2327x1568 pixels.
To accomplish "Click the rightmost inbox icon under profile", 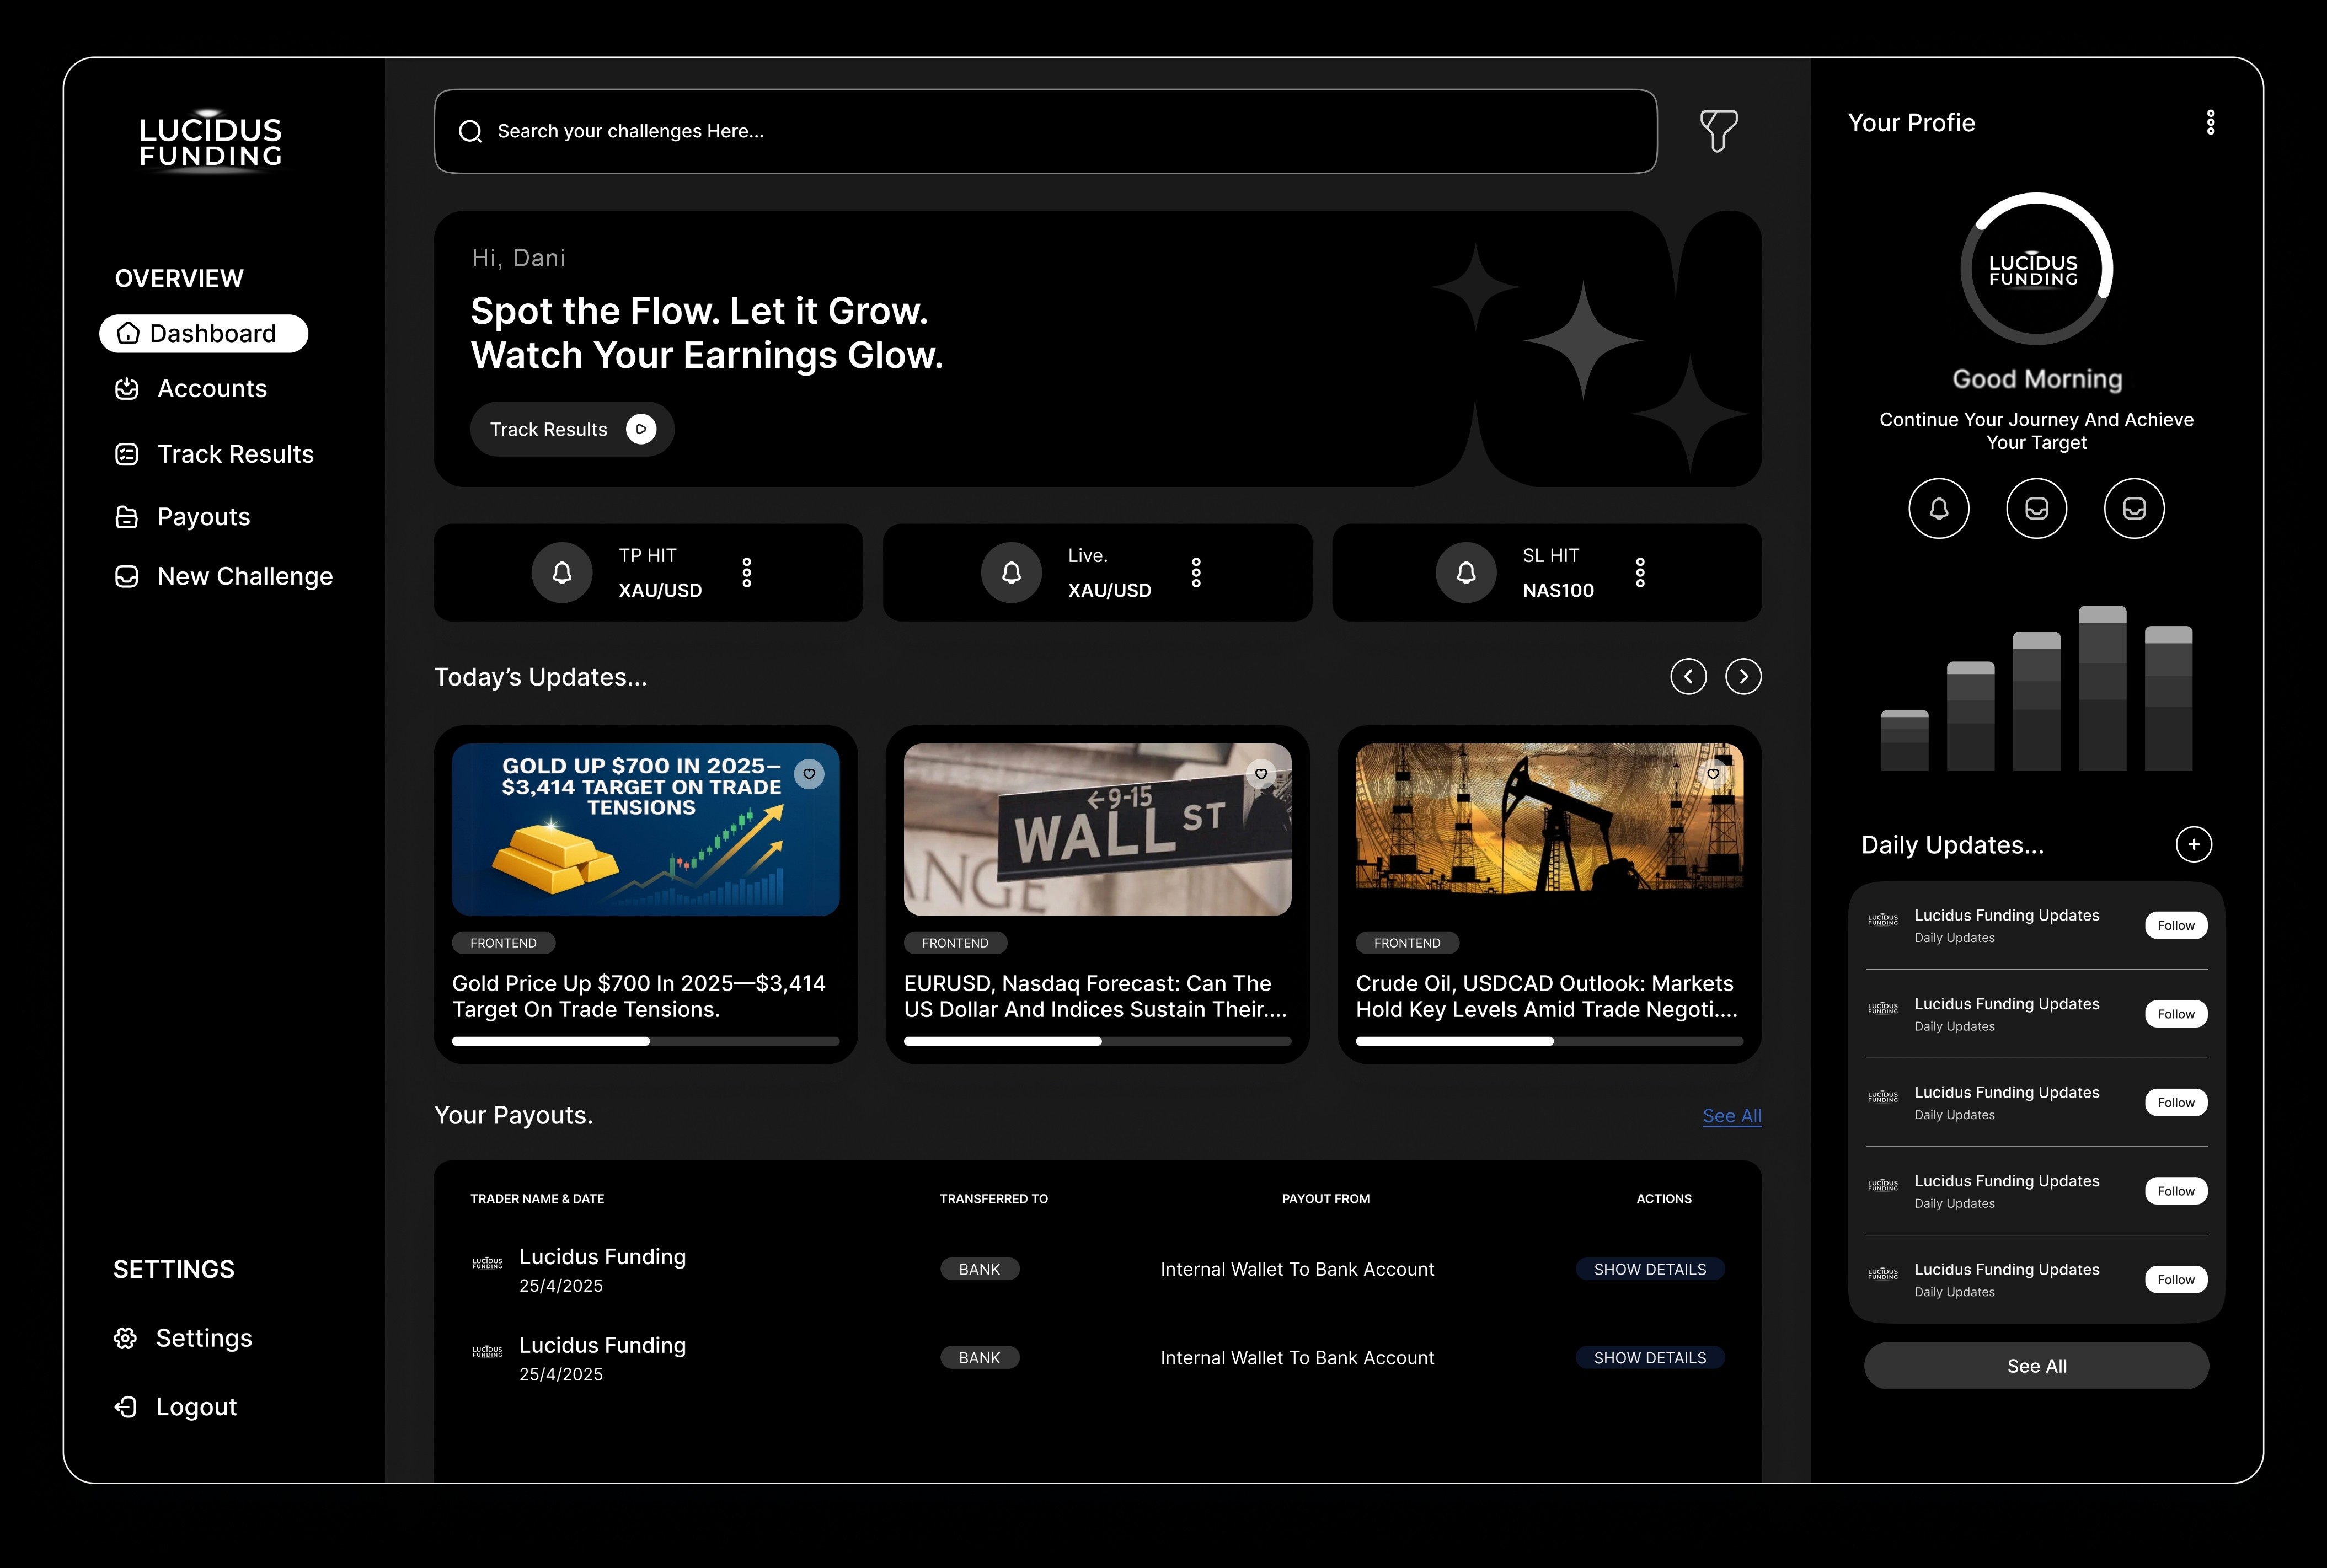I will tap(2134, 509).
